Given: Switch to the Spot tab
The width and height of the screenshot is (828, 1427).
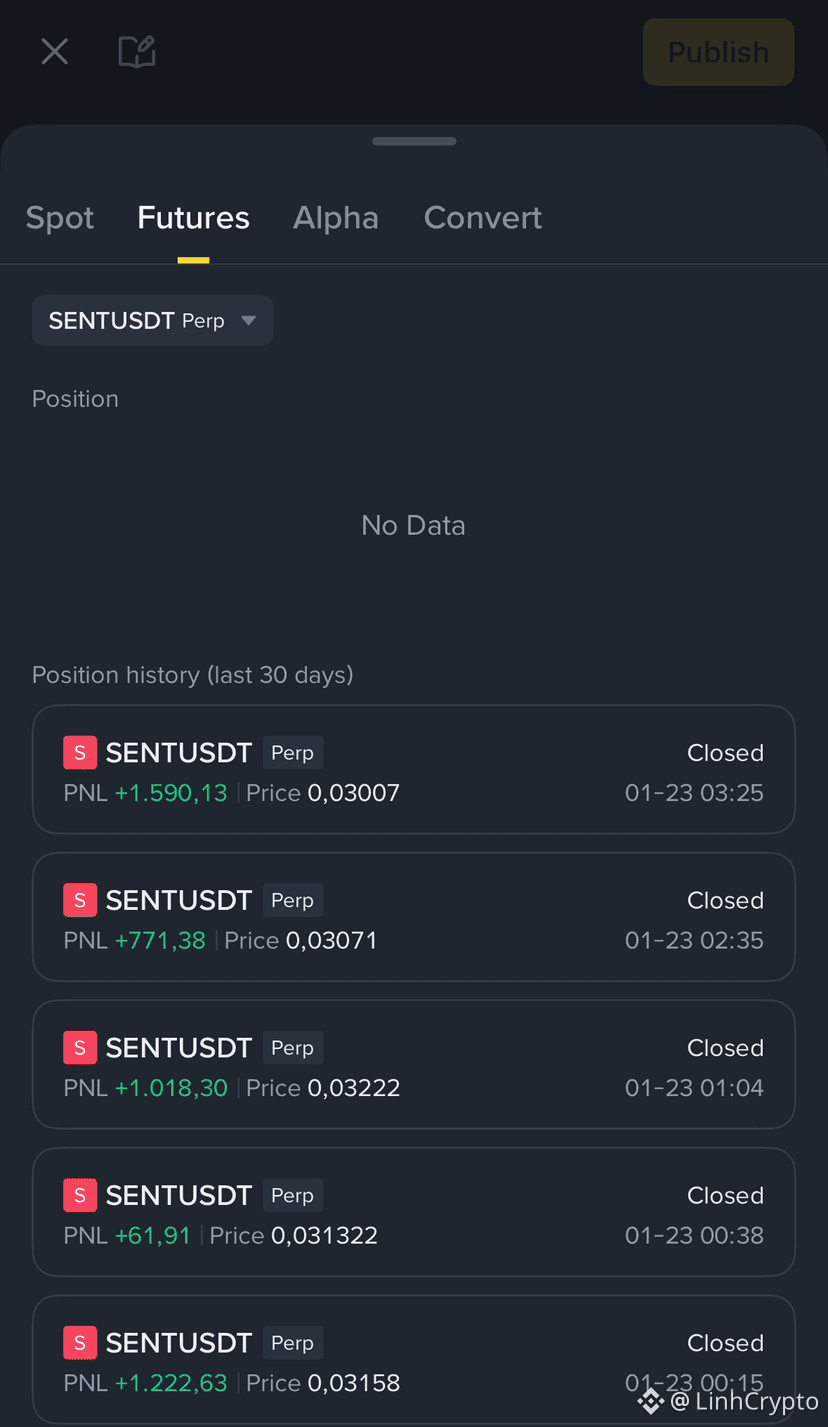Looking at the screenshot, I should pos(60,218).
